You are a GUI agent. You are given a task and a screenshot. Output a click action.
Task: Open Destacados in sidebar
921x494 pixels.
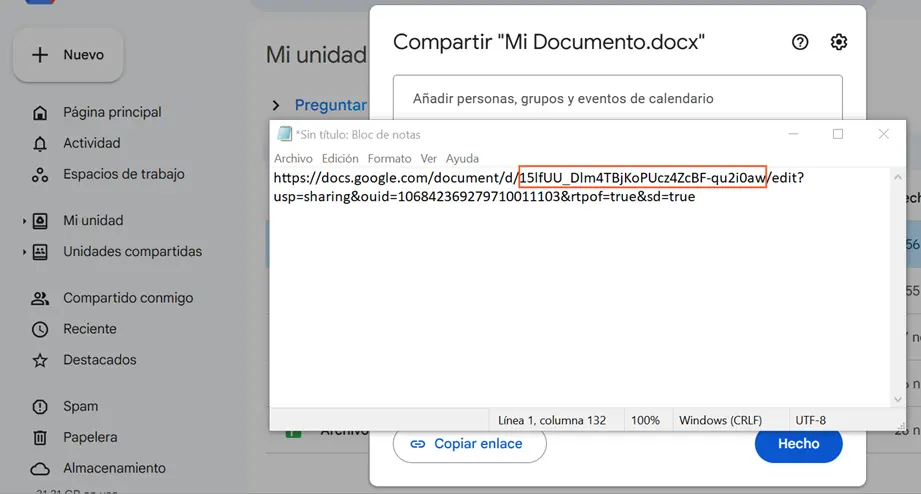[100, 359]
